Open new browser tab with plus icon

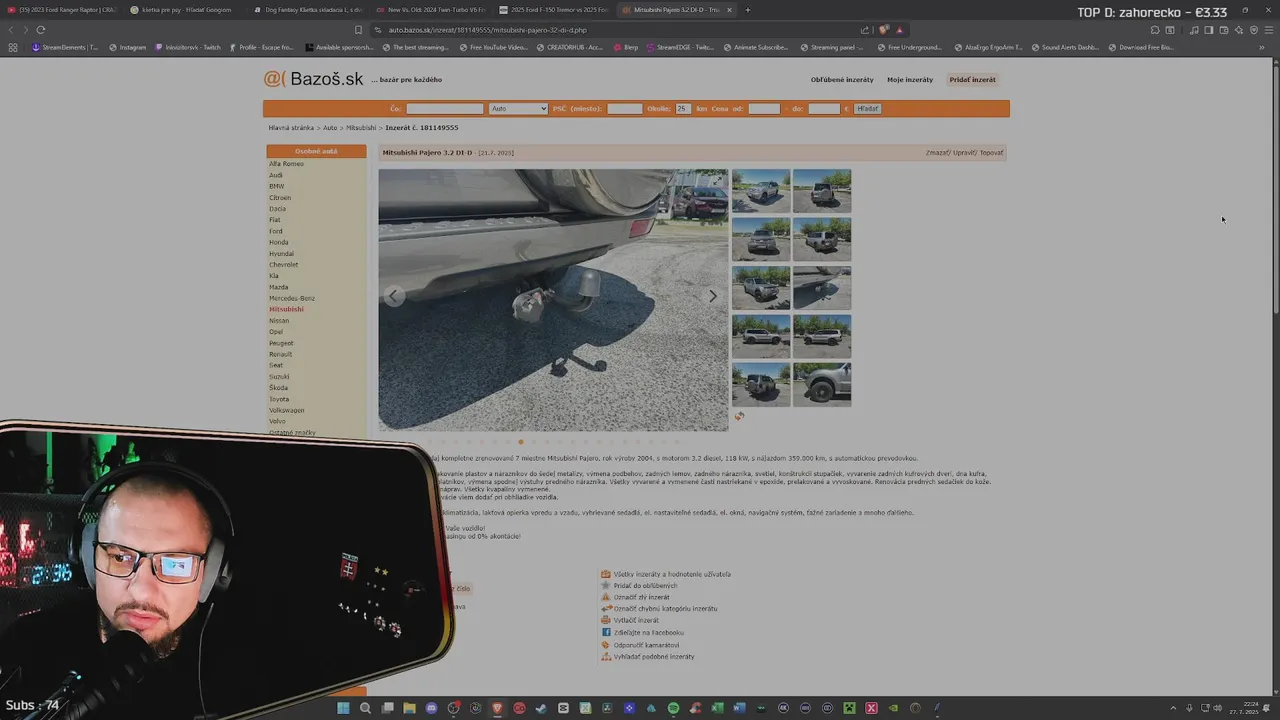pyautogui.click(x=747, y=10)
